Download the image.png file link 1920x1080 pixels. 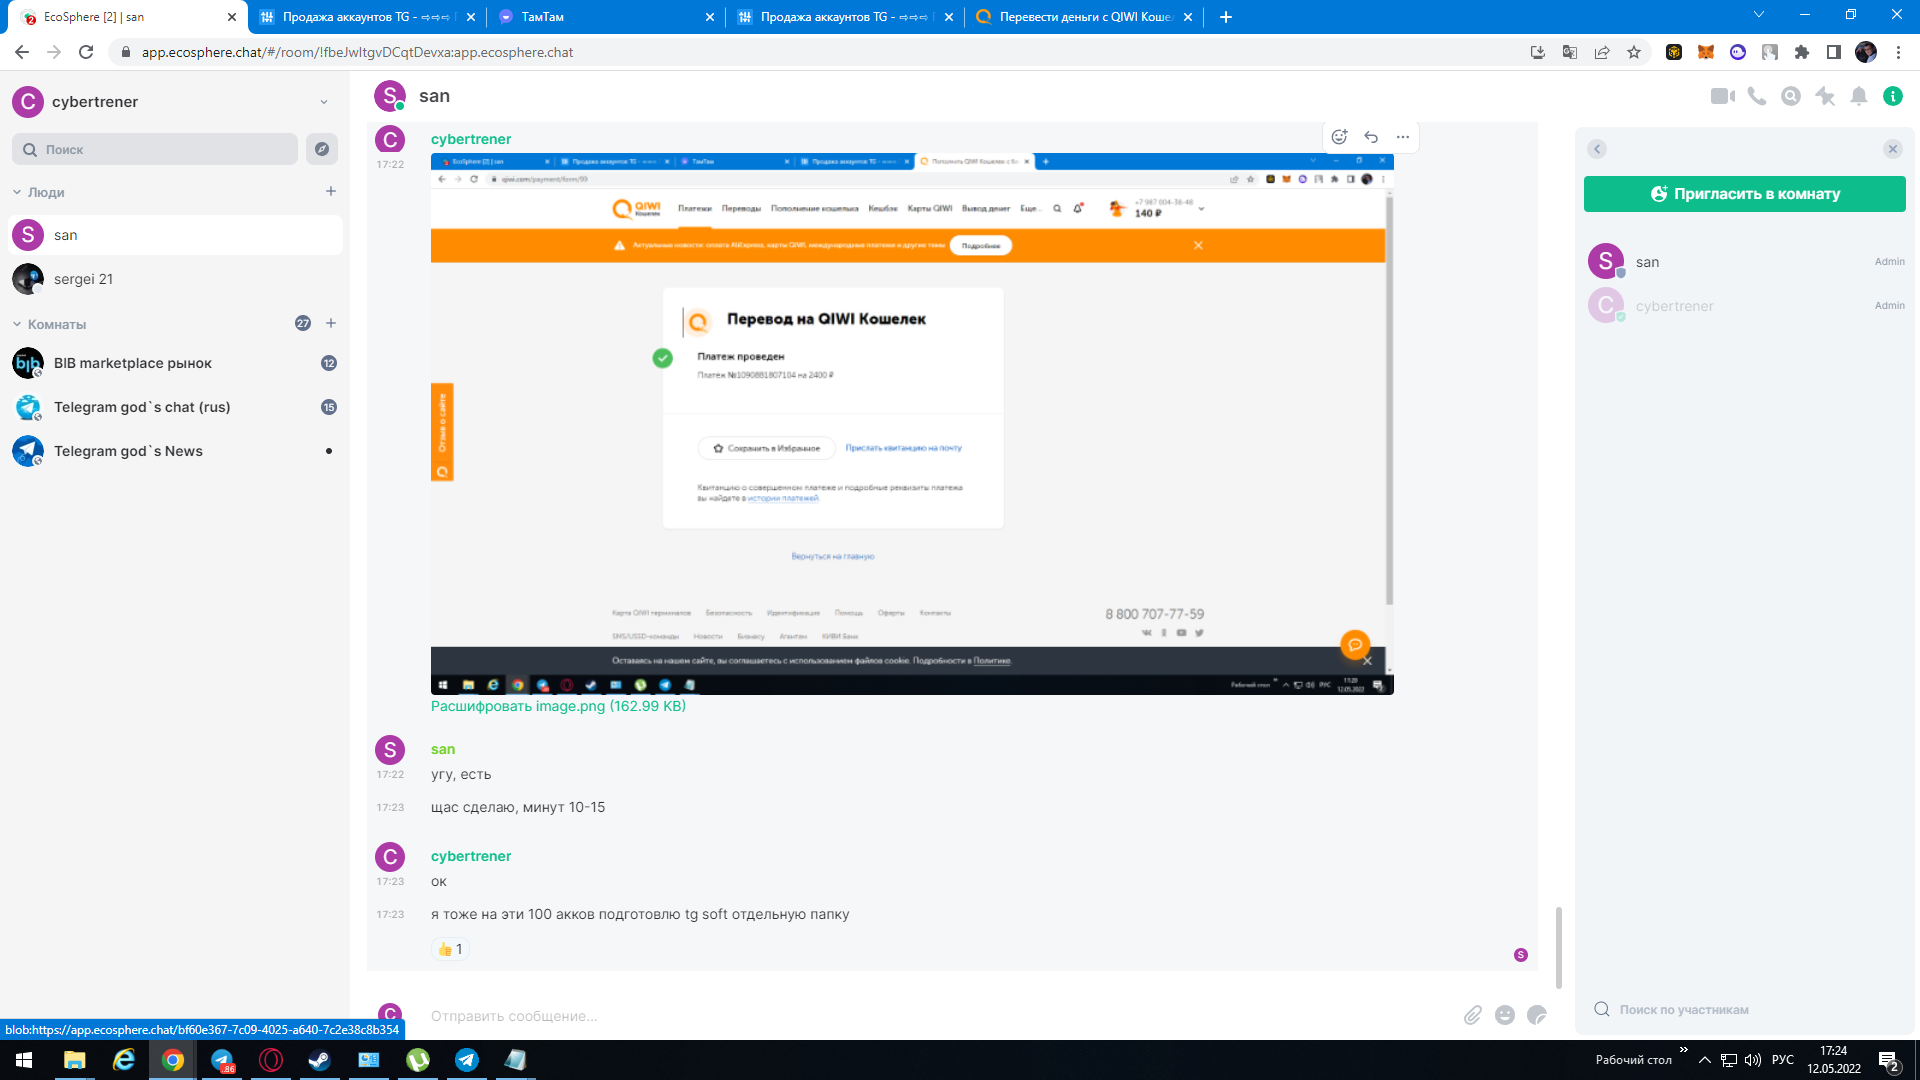pos(558,706)
